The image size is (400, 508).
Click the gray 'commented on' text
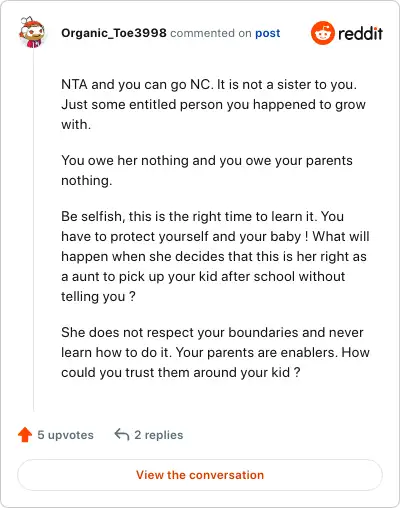pos(211,33)
